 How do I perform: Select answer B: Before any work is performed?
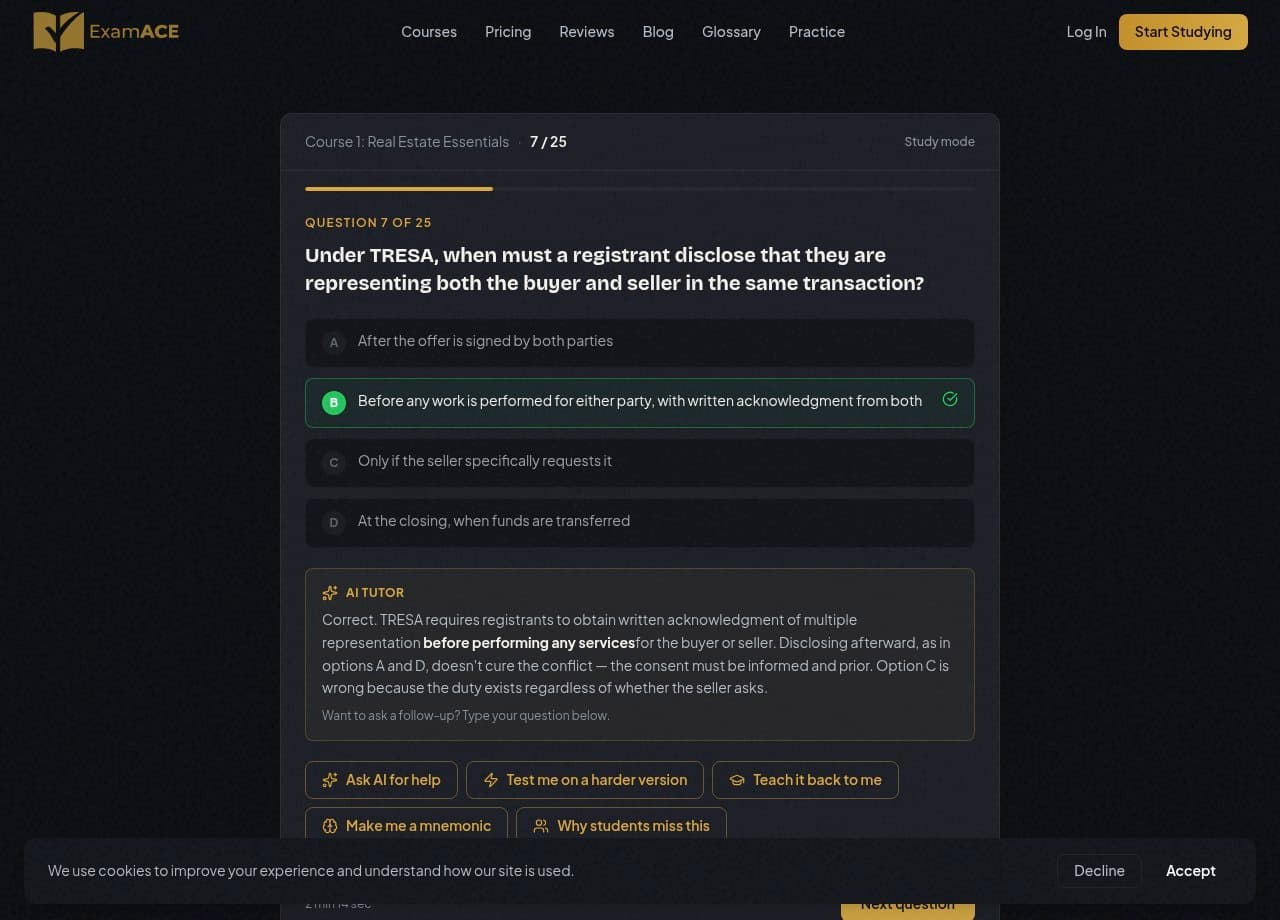640,402
